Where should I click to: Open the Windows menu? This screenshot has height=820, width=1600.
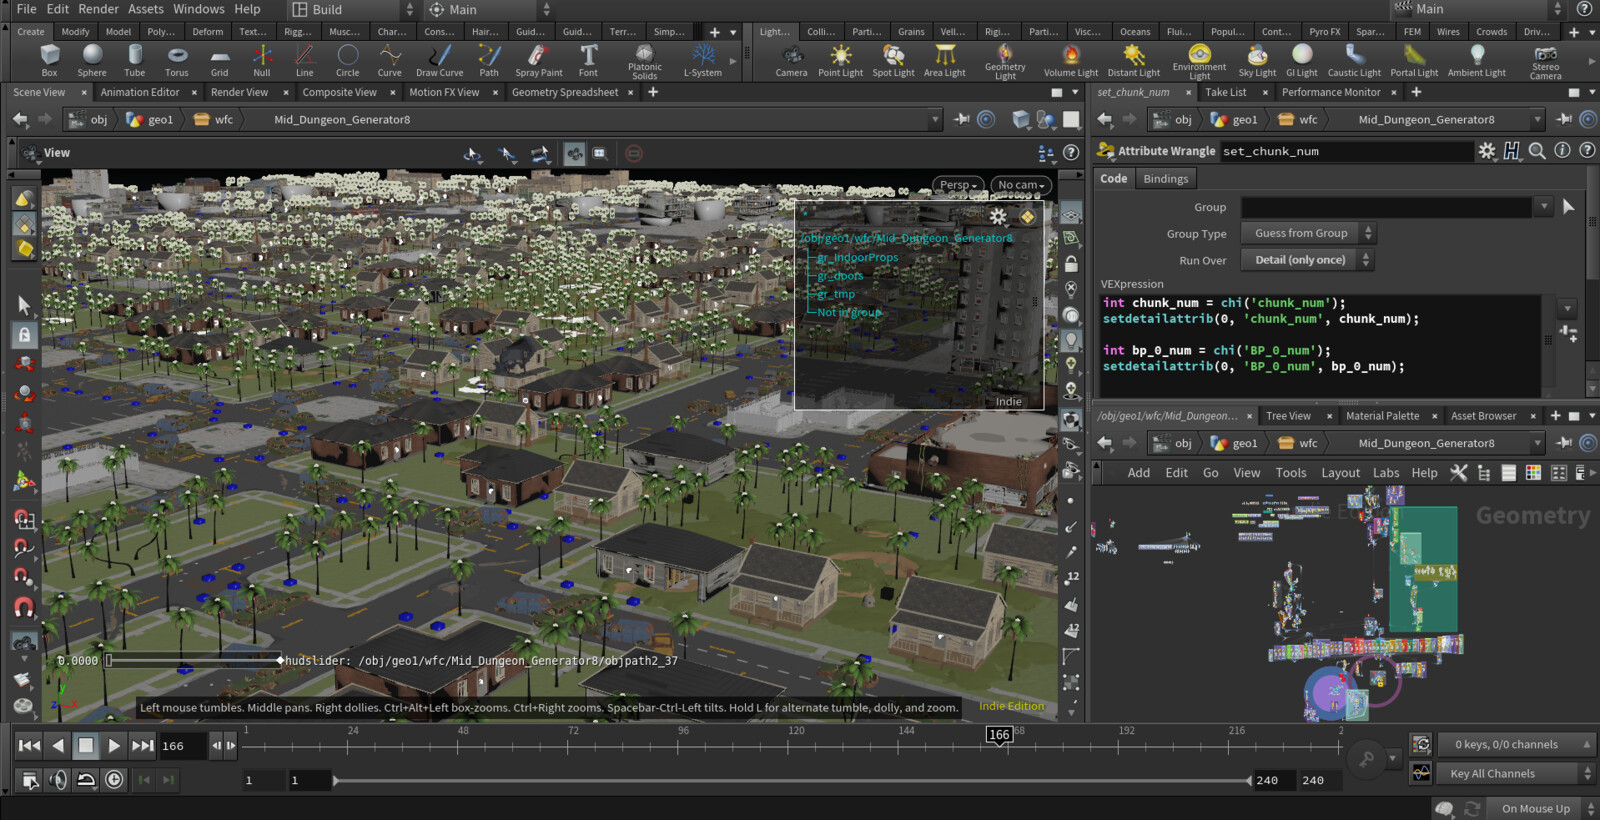click(199, 9)
